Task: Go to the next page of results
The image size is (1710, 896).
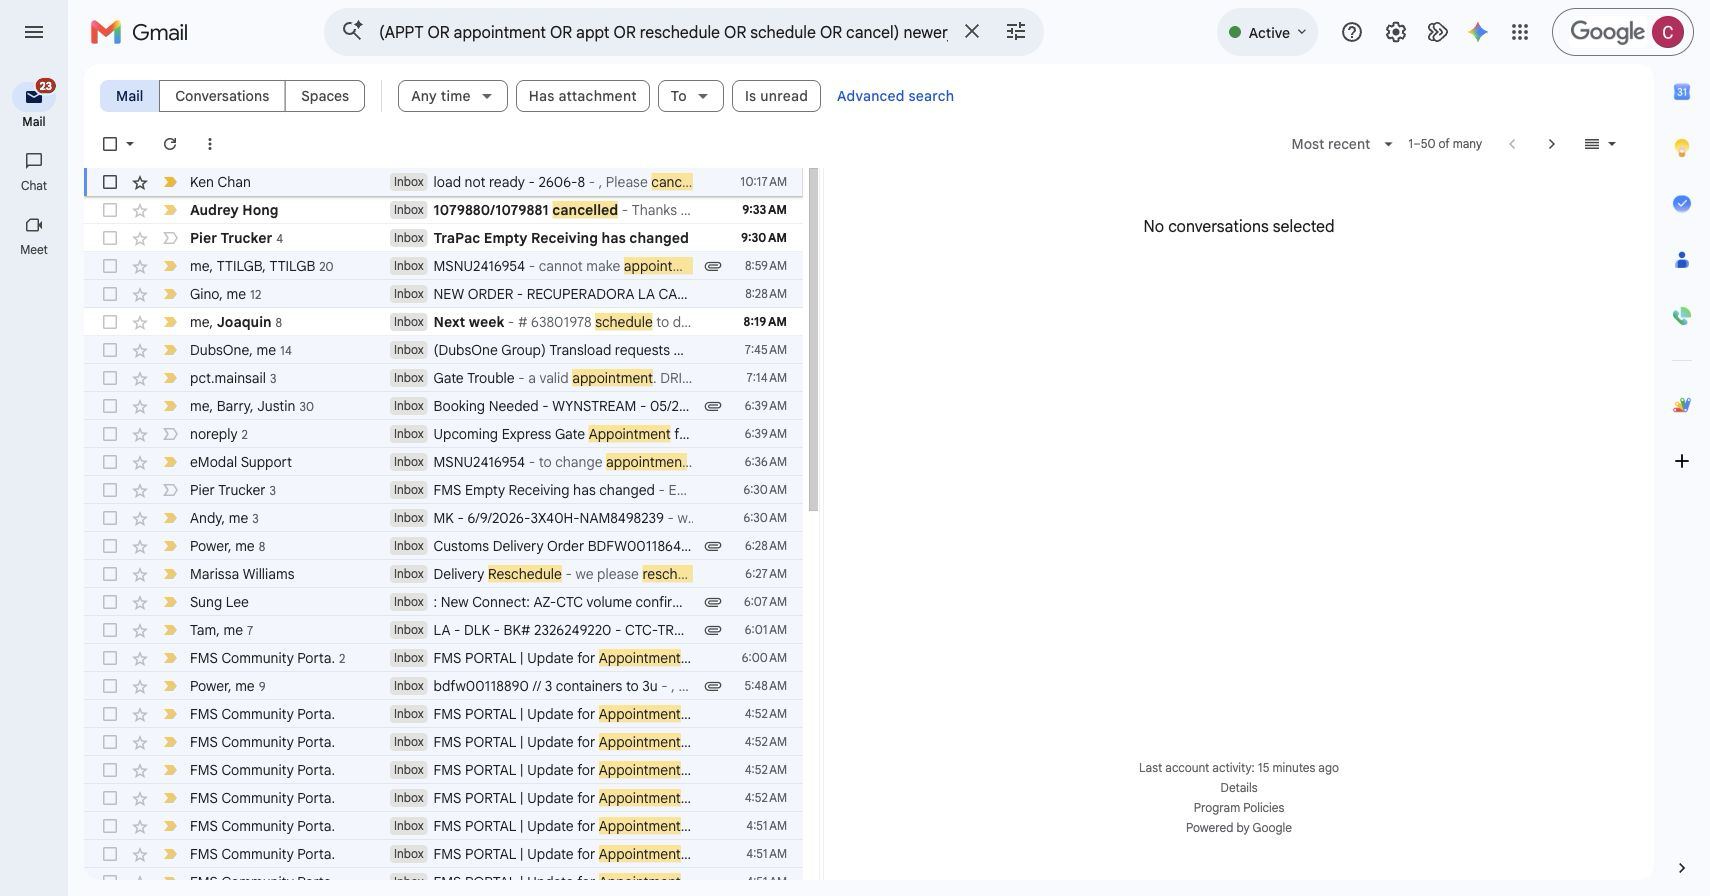Action: pyautogui.click(x=1551, y=144)
